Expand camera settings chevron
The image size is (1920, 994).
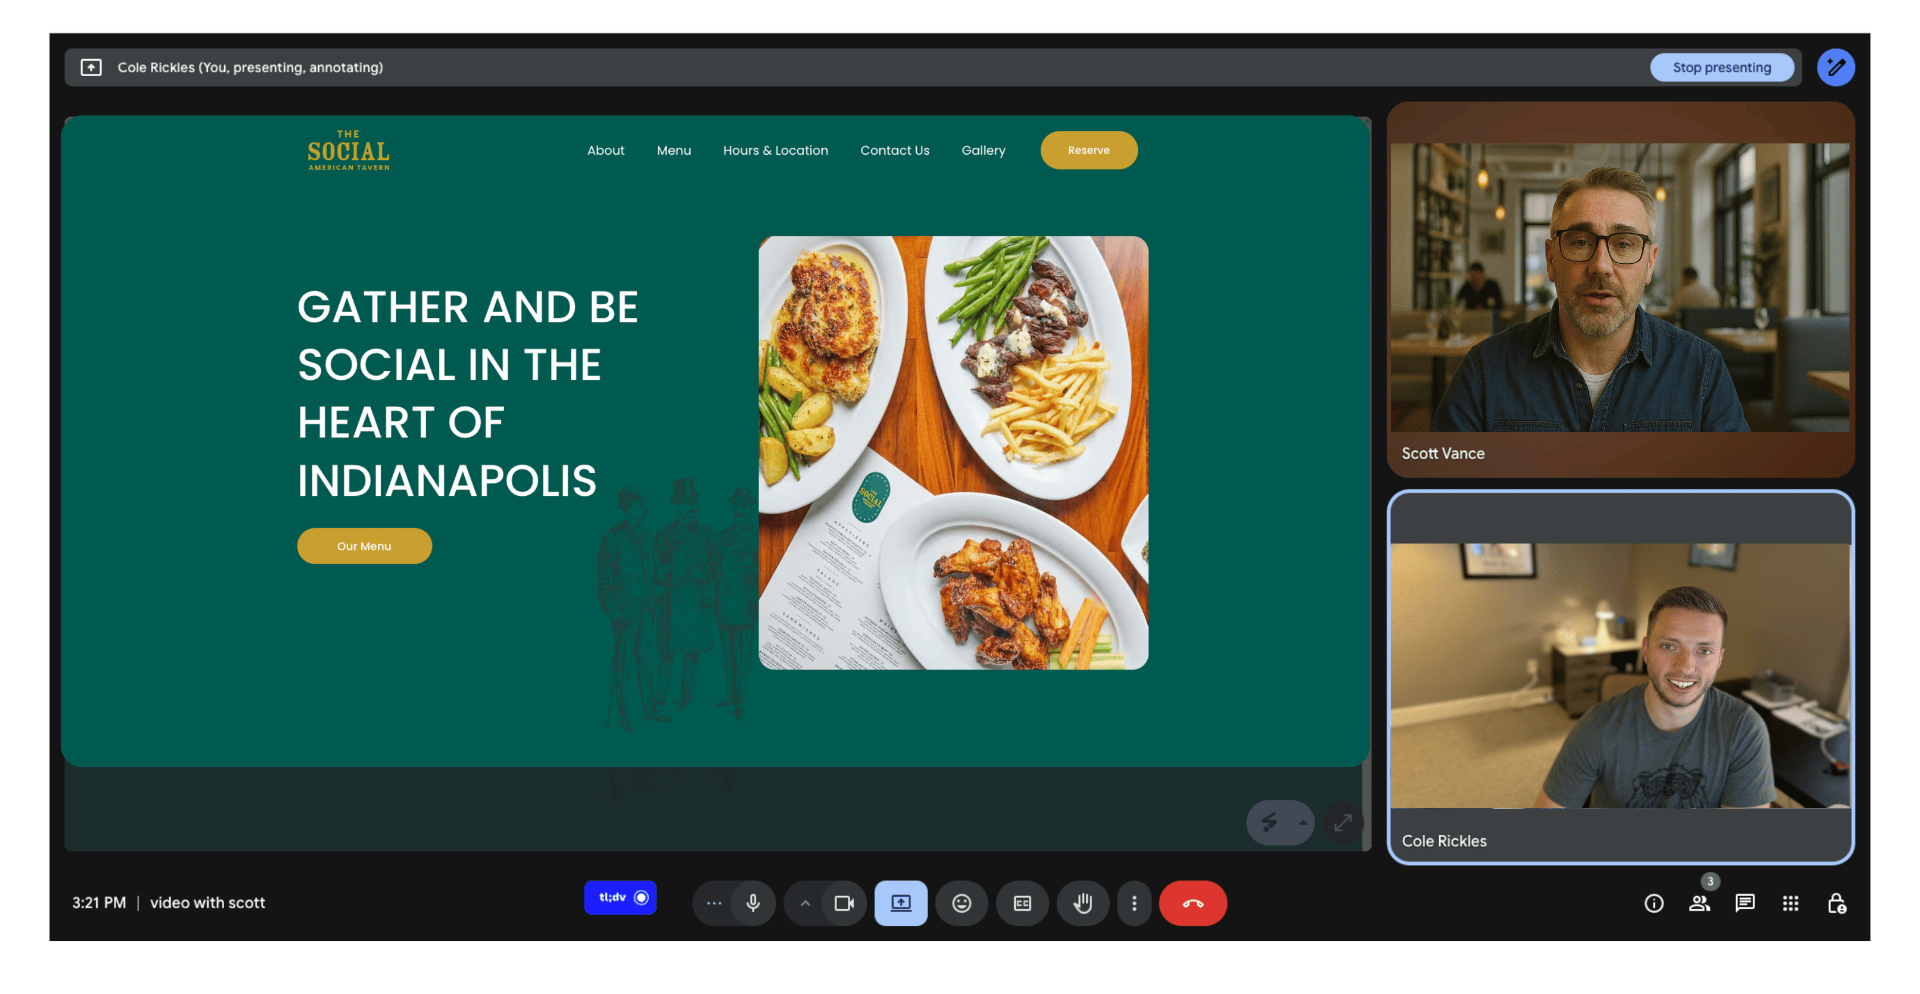coord(805,903)
